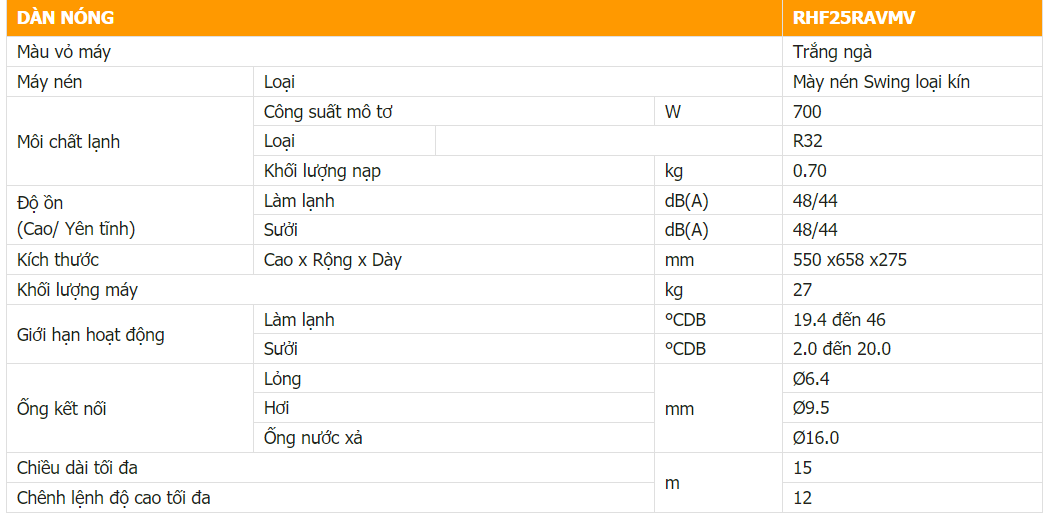The height and width of the screenshot is (521, 1045).
Task: Click the Cao x Rộng x Dày cell
Action: click(x=333, y=260)
